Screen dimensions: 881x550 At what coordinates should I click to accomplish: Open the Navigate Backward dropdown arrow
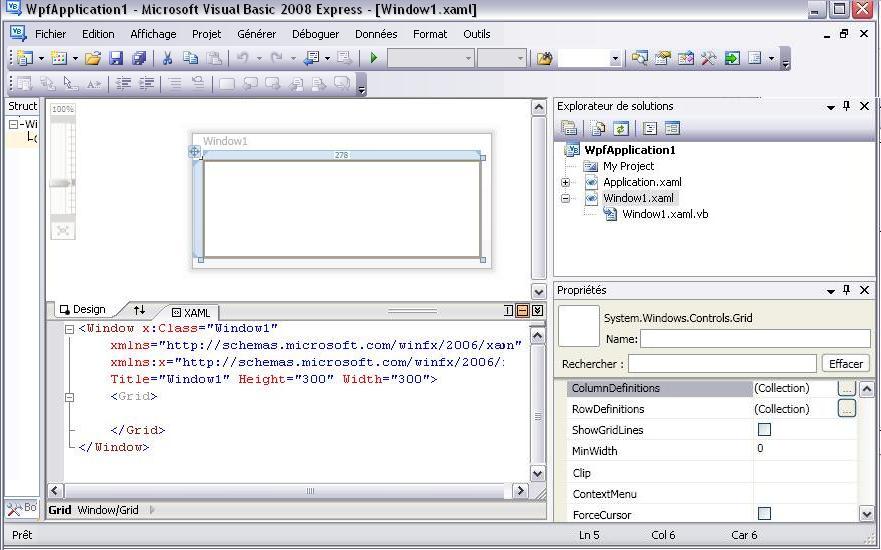[327, 58]
